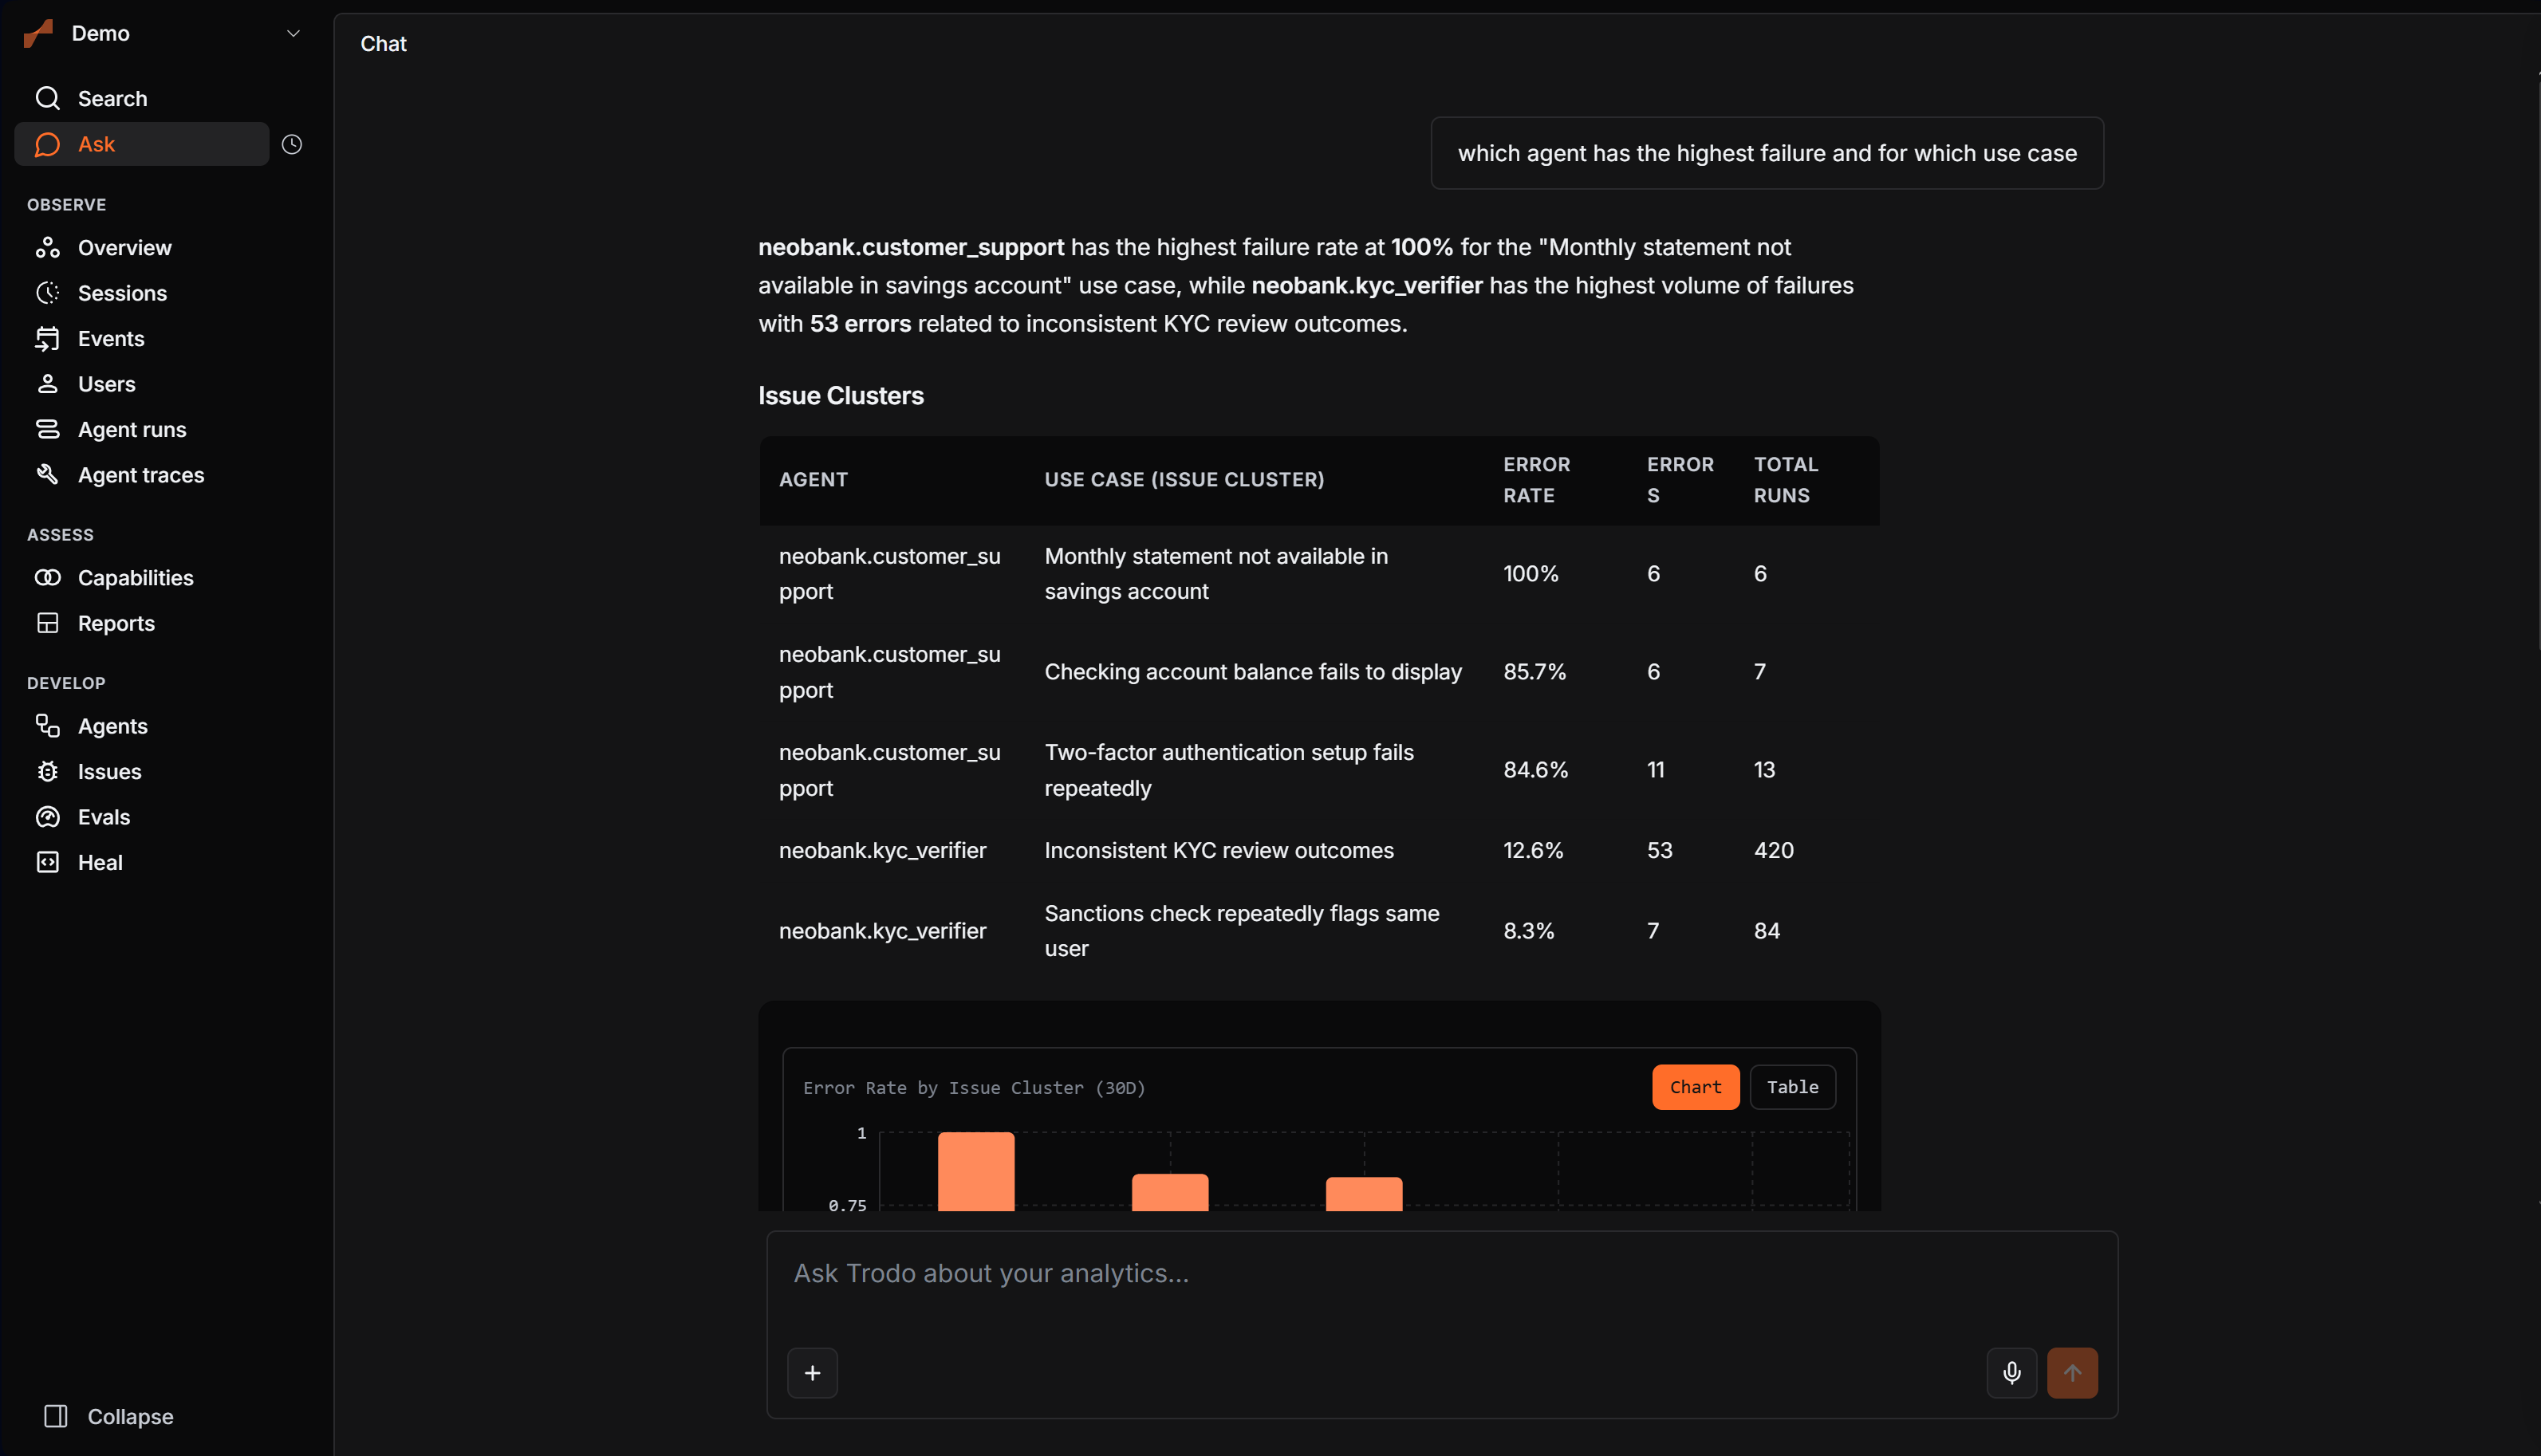
Task: Click the Error Rate column header
Action: pyautogui.click(x=1537, y=480)
